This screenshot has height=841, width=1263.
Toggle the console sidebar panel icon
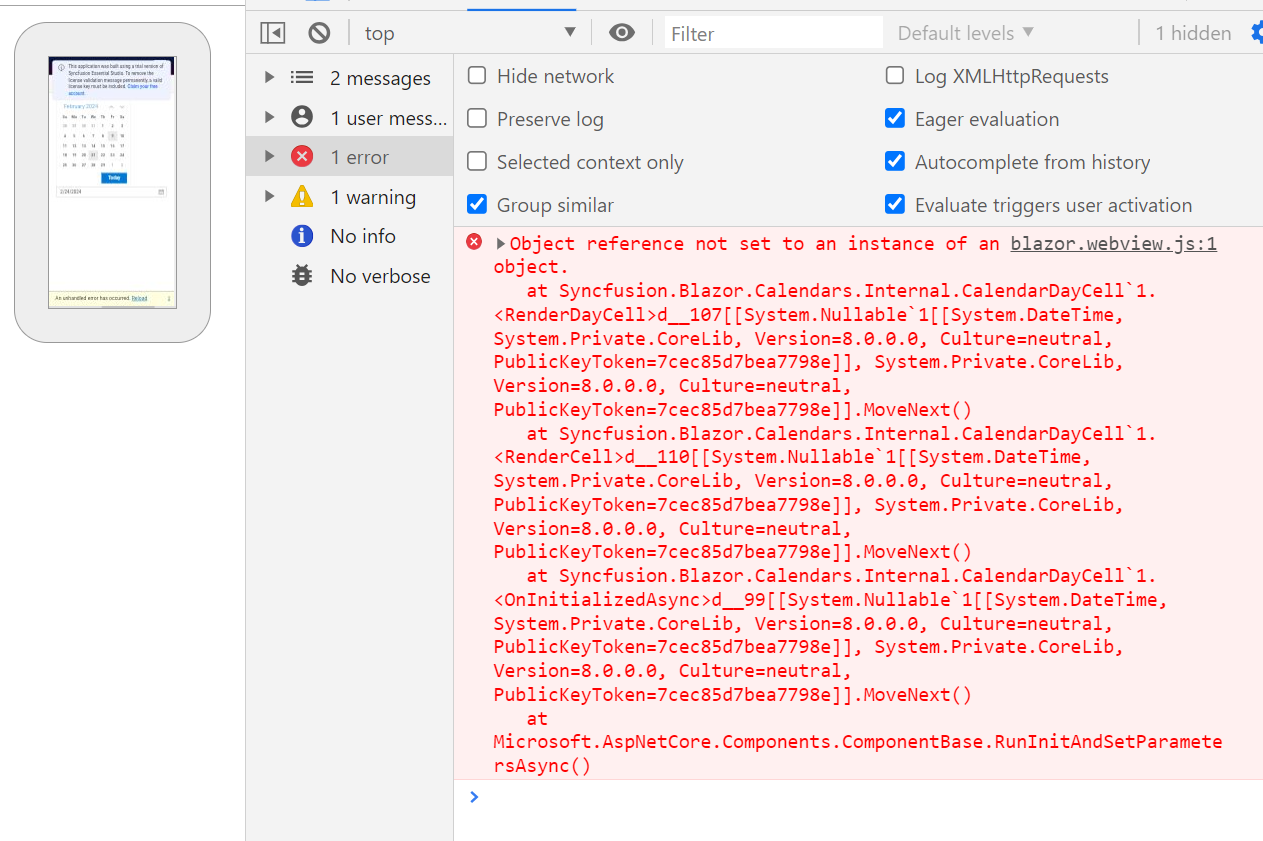[272, 33]
